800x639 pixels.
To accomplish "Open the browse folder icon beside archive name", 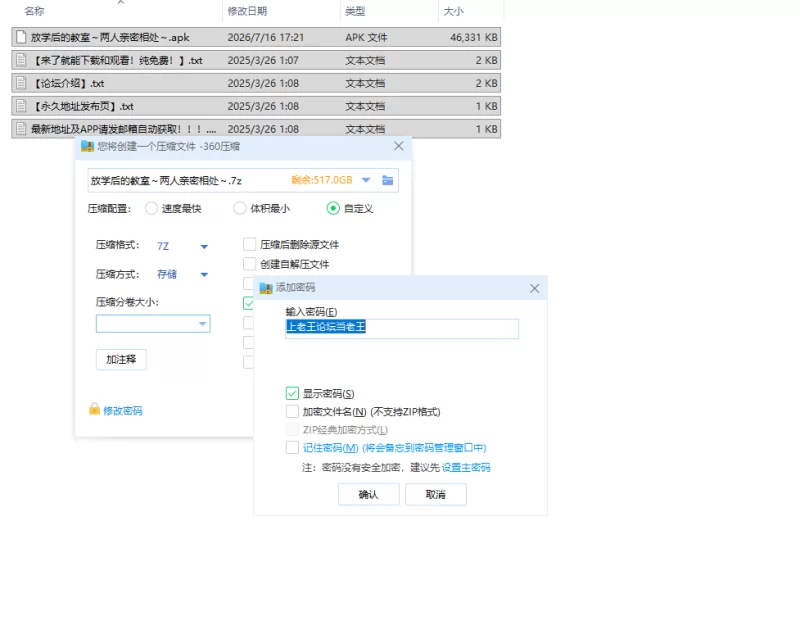I will tap(388, 180).
